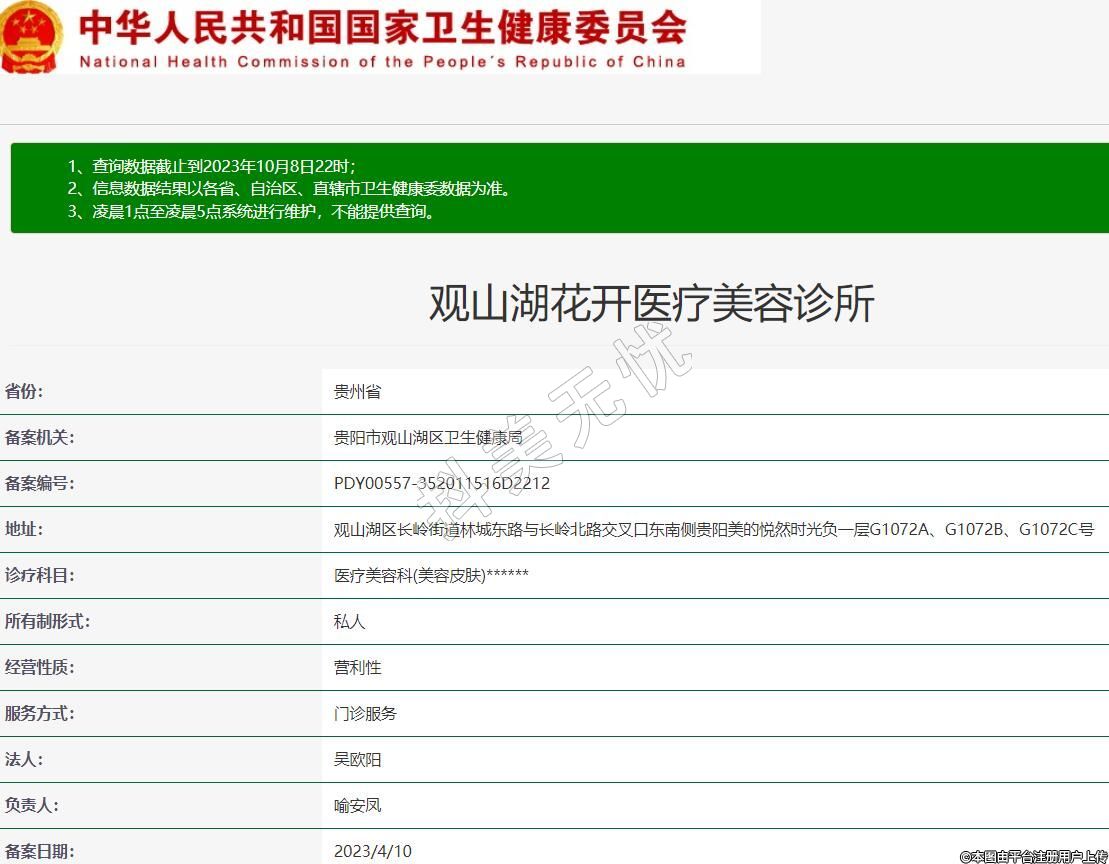Viewport: 1109px width, 864px height.
Task: Click the notice line about the data cutoff time
Action: tap(212, 166)
